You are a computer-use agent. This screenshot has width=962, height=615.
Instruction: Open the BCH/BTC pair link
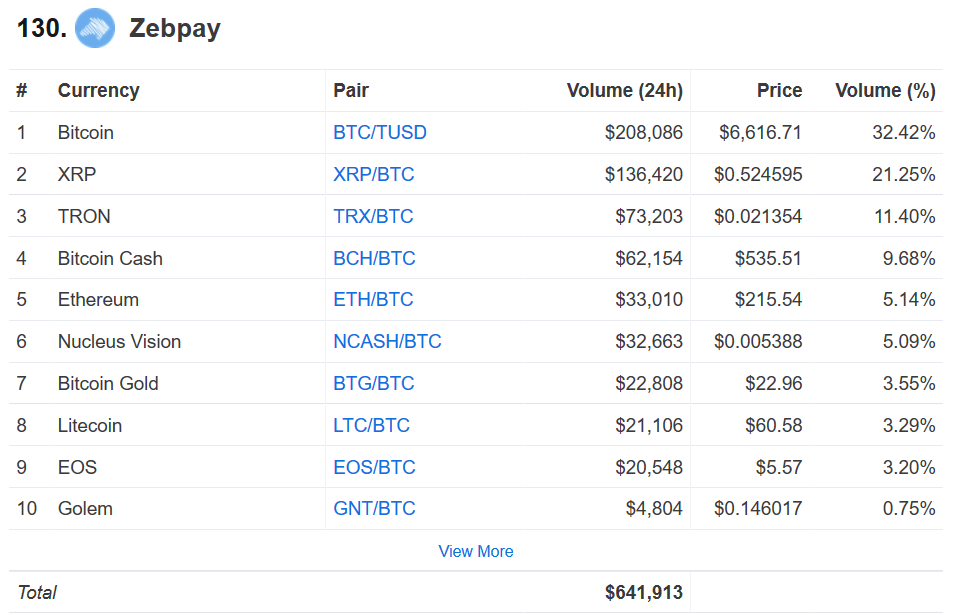coord(374,258)
